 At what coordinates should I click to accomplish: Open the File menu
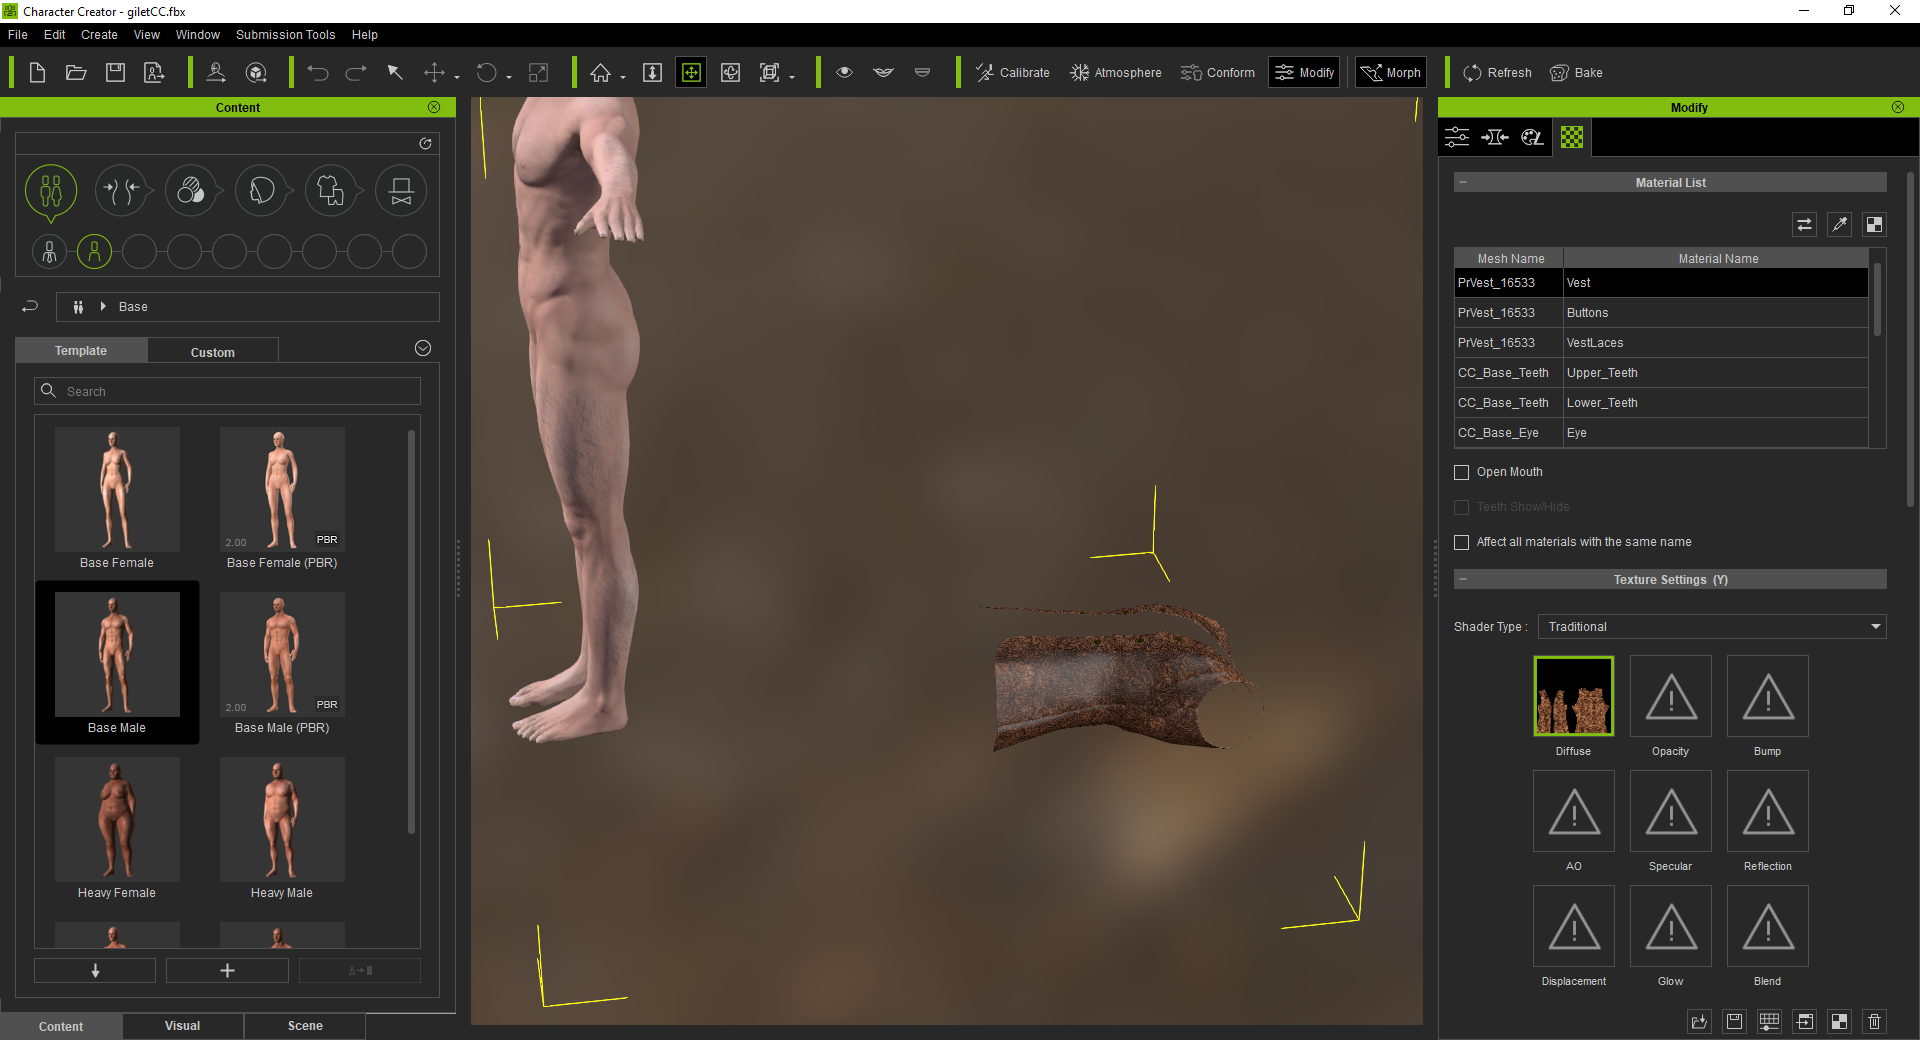pos(18,34)
